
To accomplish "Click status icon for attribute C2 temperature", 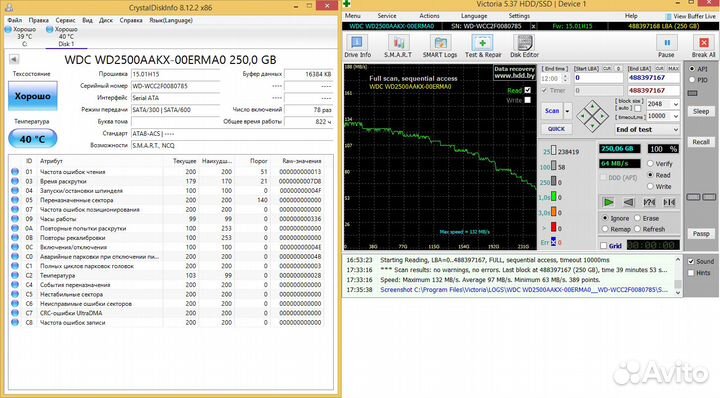I will pos(15,275).
